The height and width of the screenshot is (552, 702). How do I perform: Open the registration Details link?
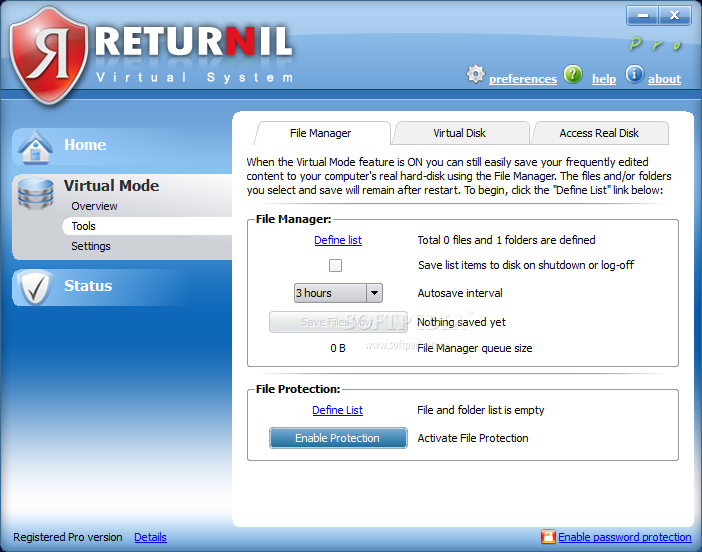pos(150,537)
